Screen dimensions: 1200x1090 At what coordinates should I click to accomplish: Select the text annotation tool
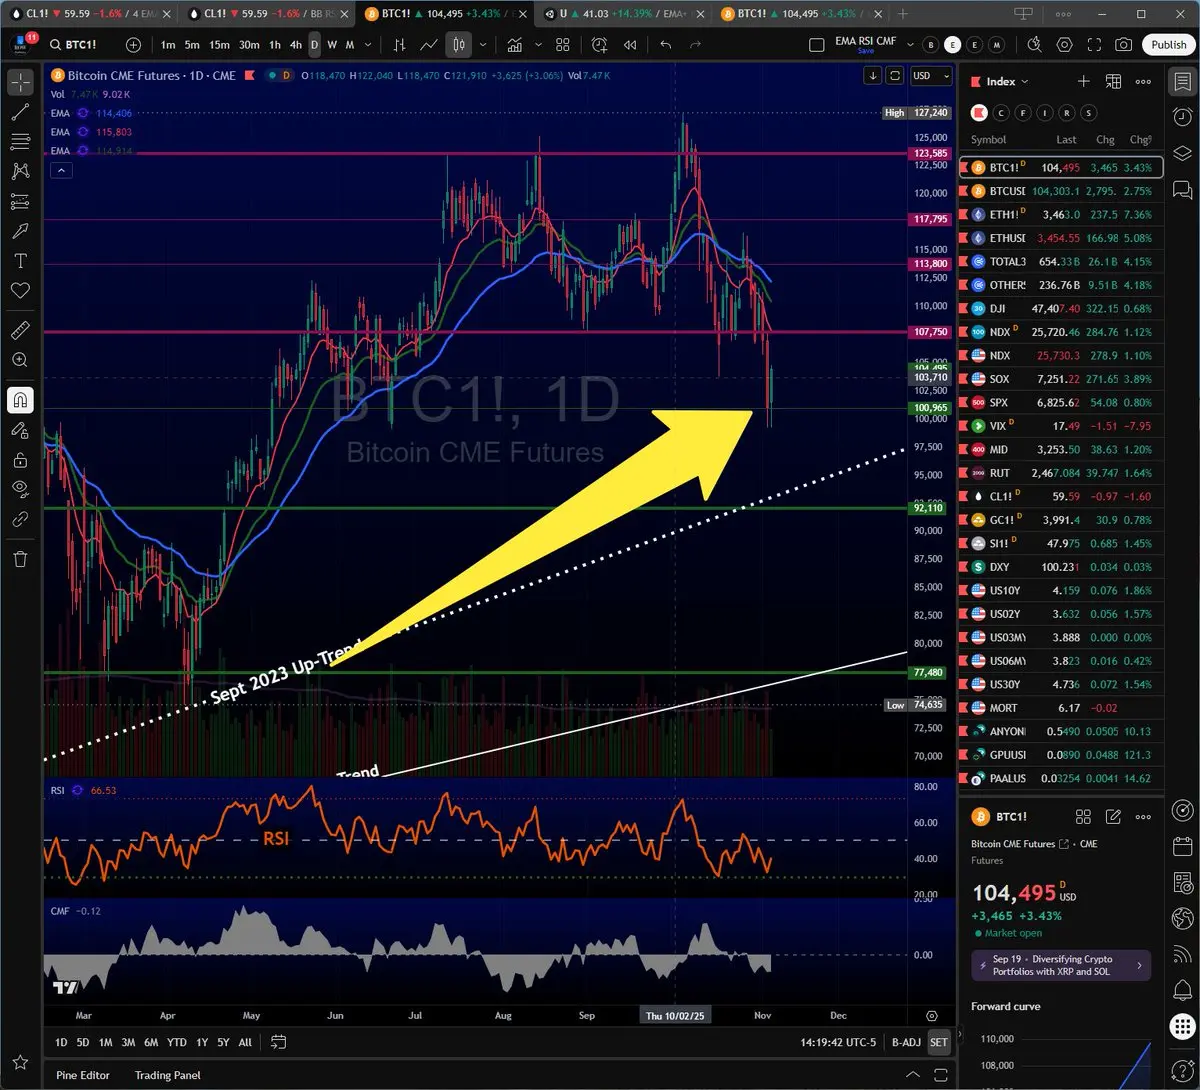tap(20, 261)
